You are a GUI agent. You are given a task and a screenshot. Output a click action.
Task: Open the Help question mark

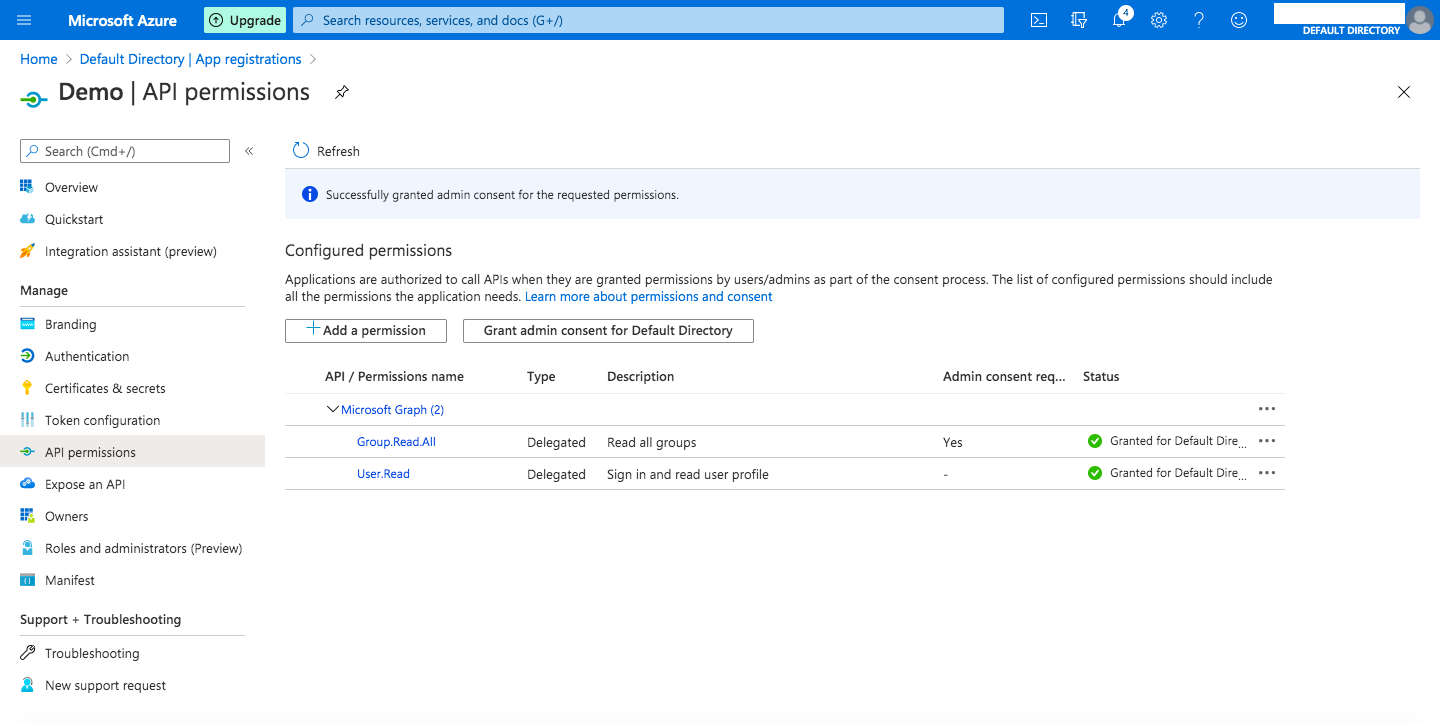[x=1199, y=20]
